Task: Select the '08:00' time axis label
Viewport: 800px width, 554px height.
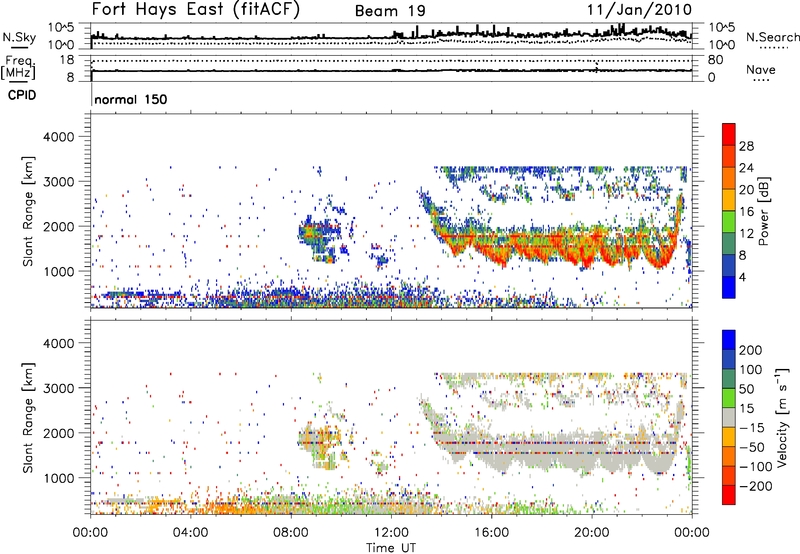Action: click(291, 533)
